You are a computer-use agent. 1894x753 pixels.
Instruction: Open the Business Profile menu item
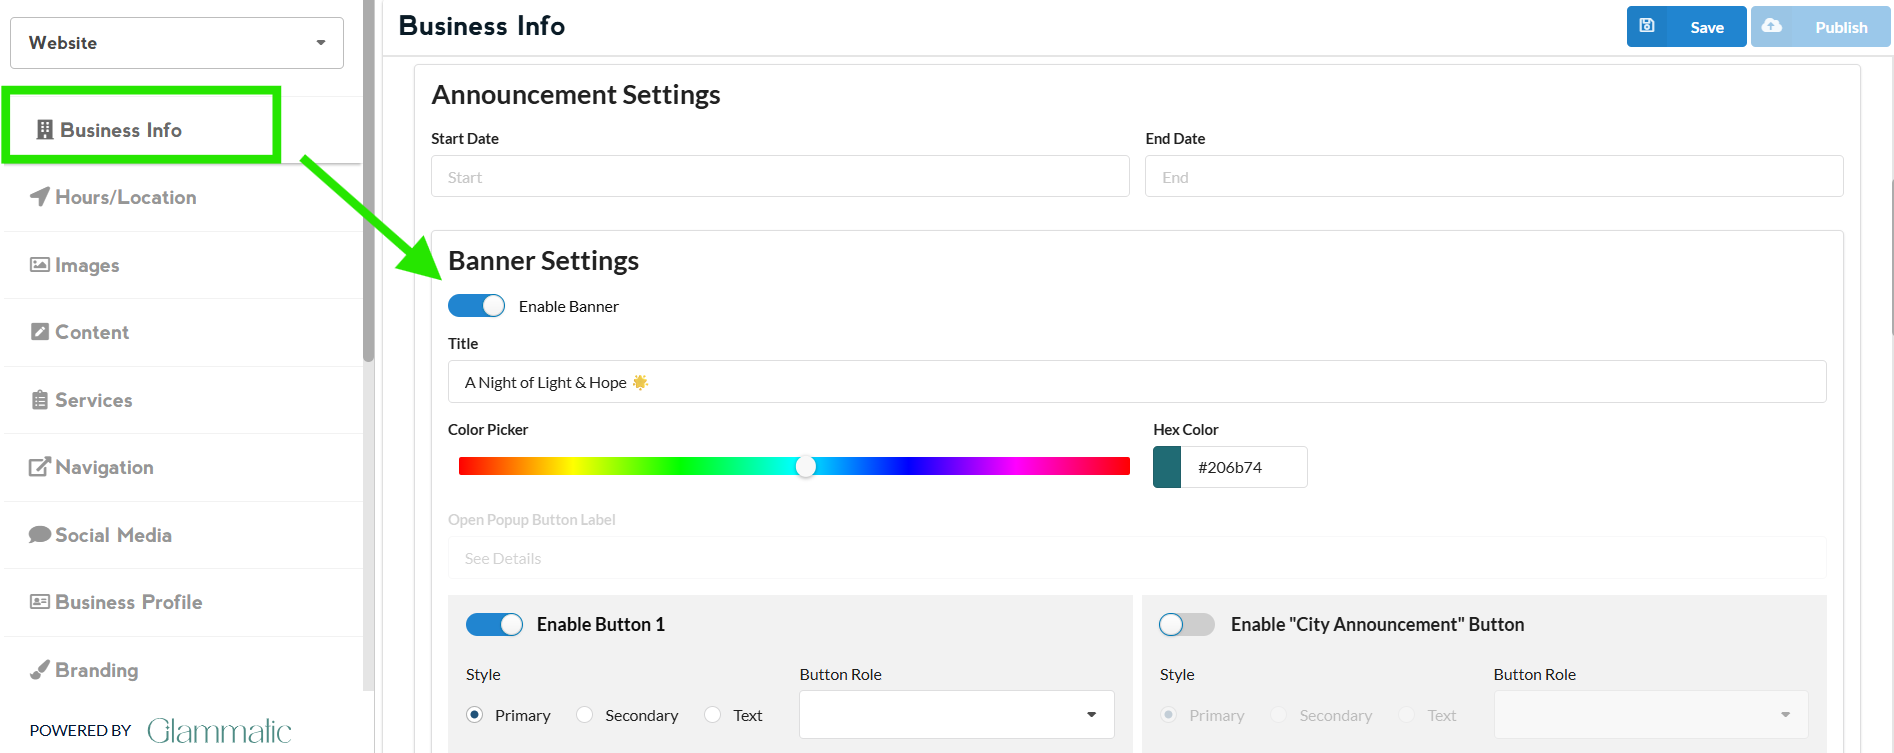128,602
